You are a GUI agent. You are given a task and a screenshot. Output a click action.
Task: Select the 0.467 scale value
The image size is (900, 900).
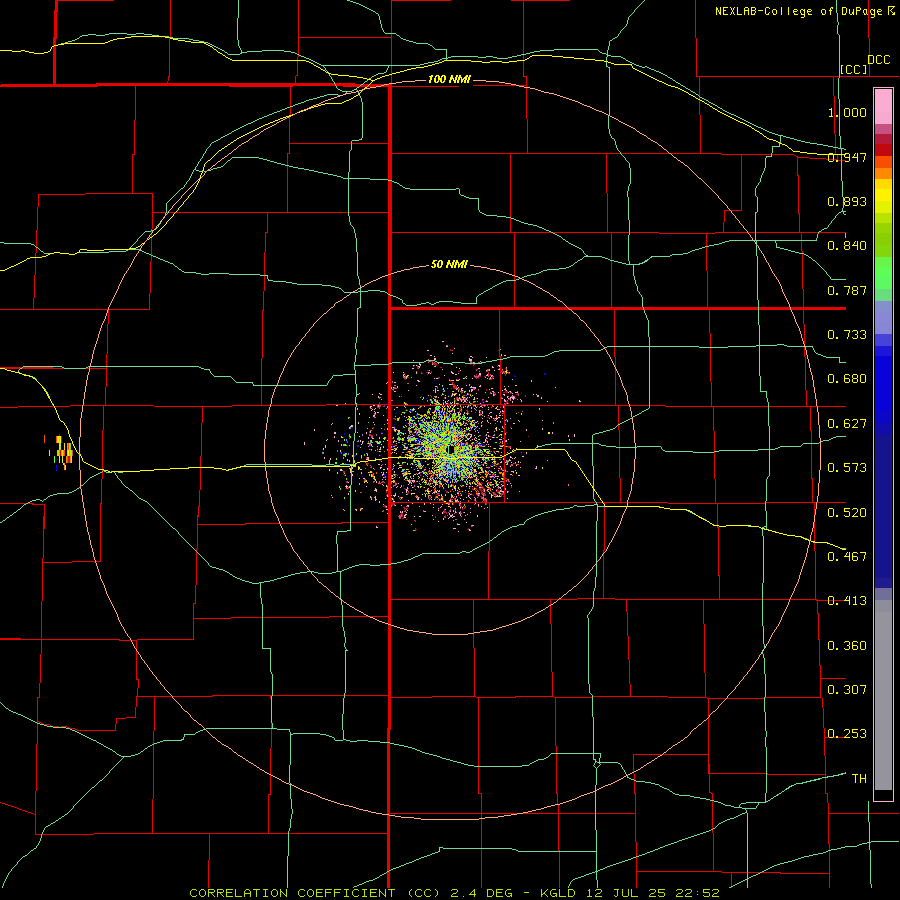[847, 557]
